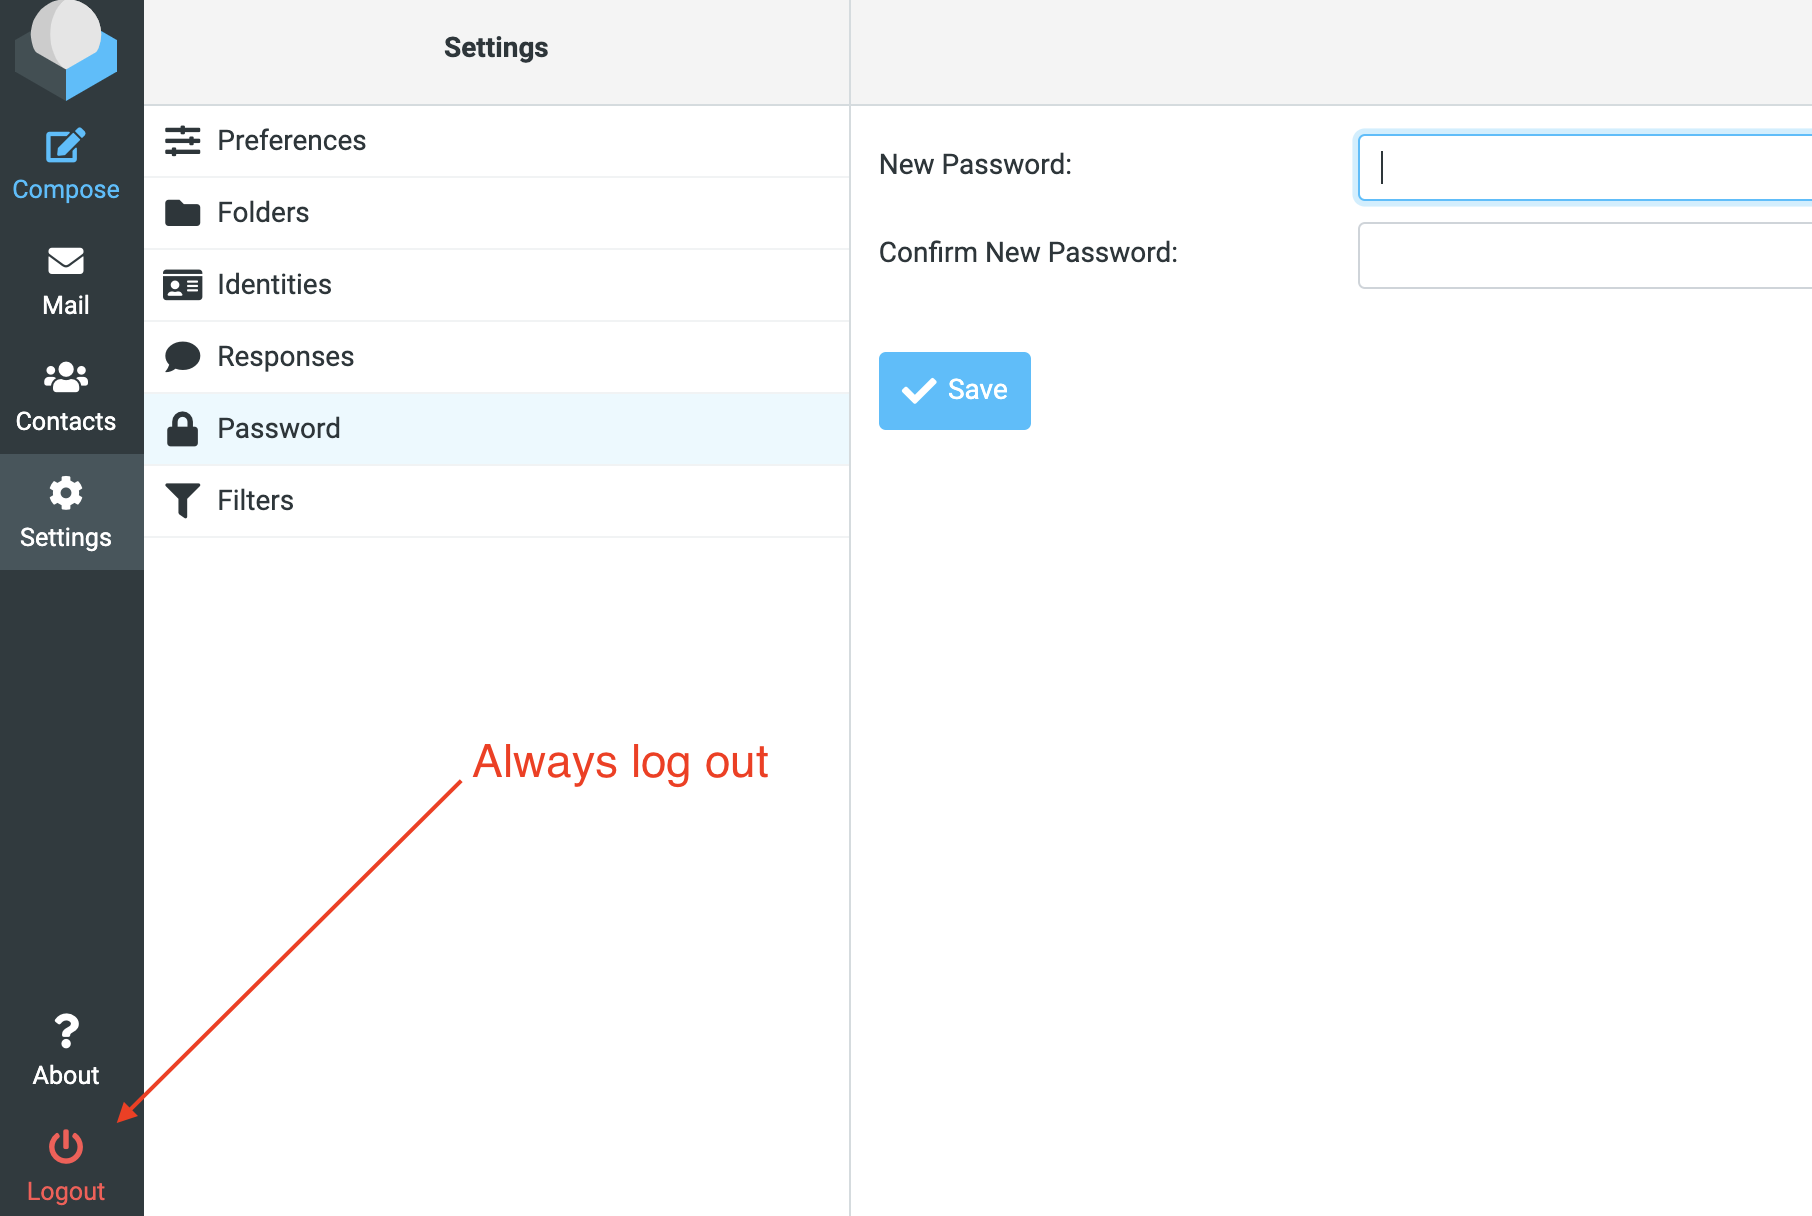Click the Preferences sliders icon

click(182, 141)
